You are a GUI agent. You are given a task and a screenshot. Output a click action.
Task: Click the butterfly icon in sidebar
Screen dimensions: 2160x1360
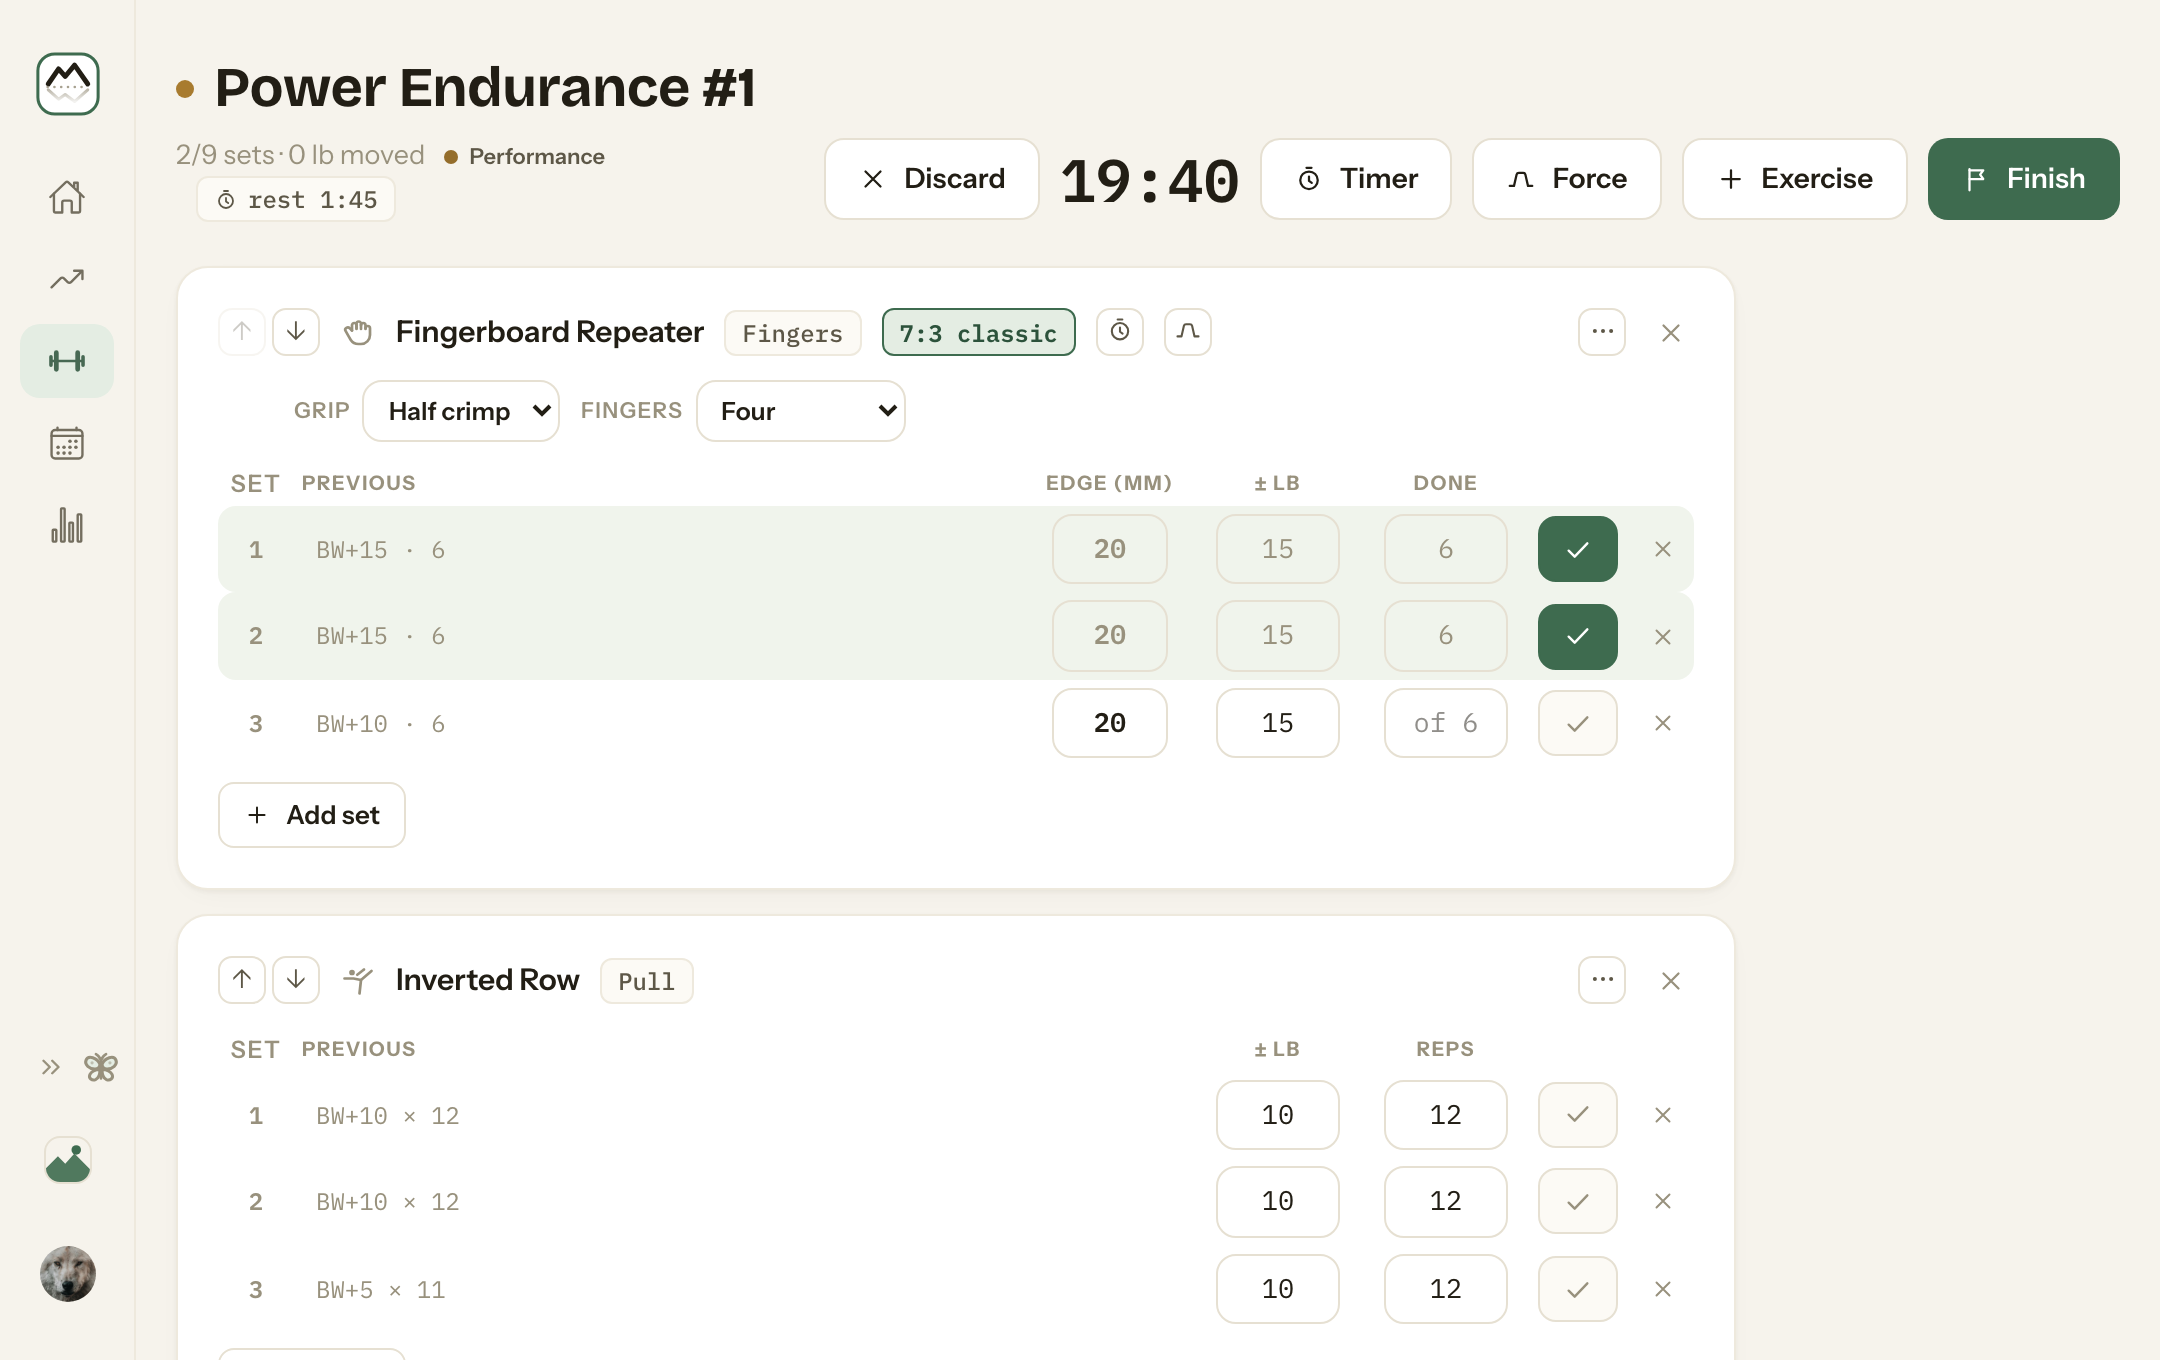pos(101,1067)
